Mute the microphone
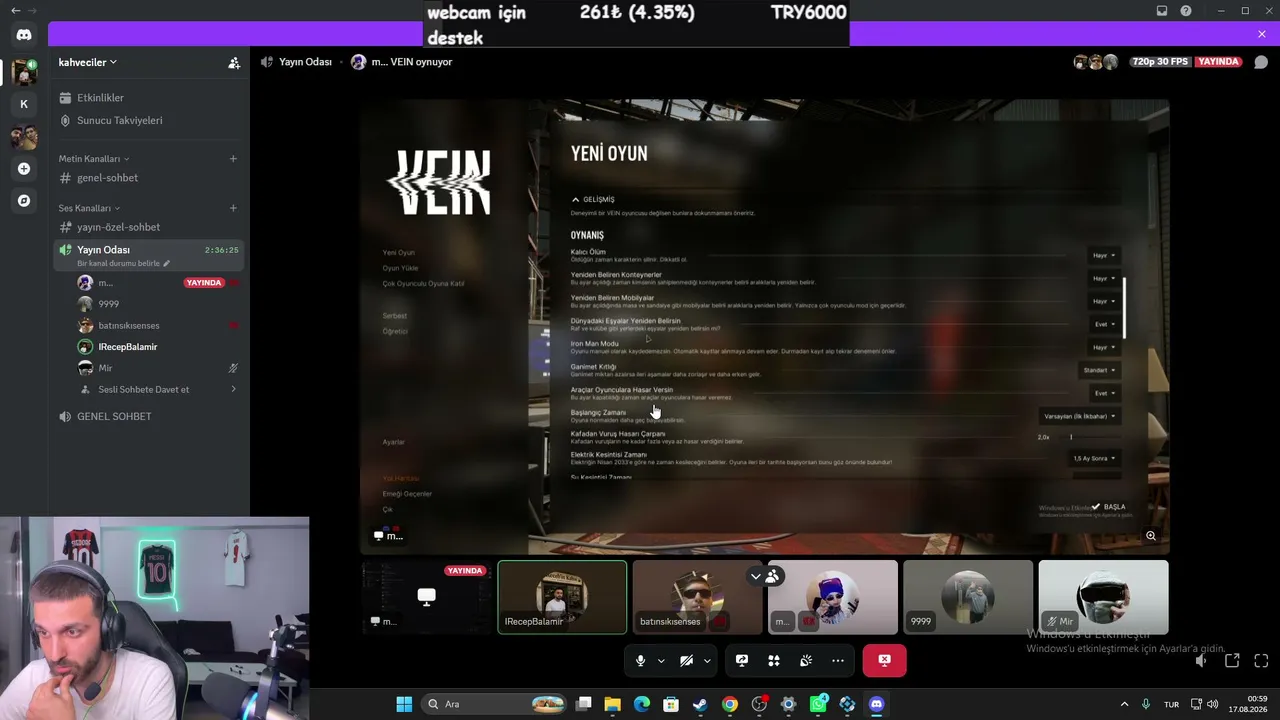 tap(641, 661)
